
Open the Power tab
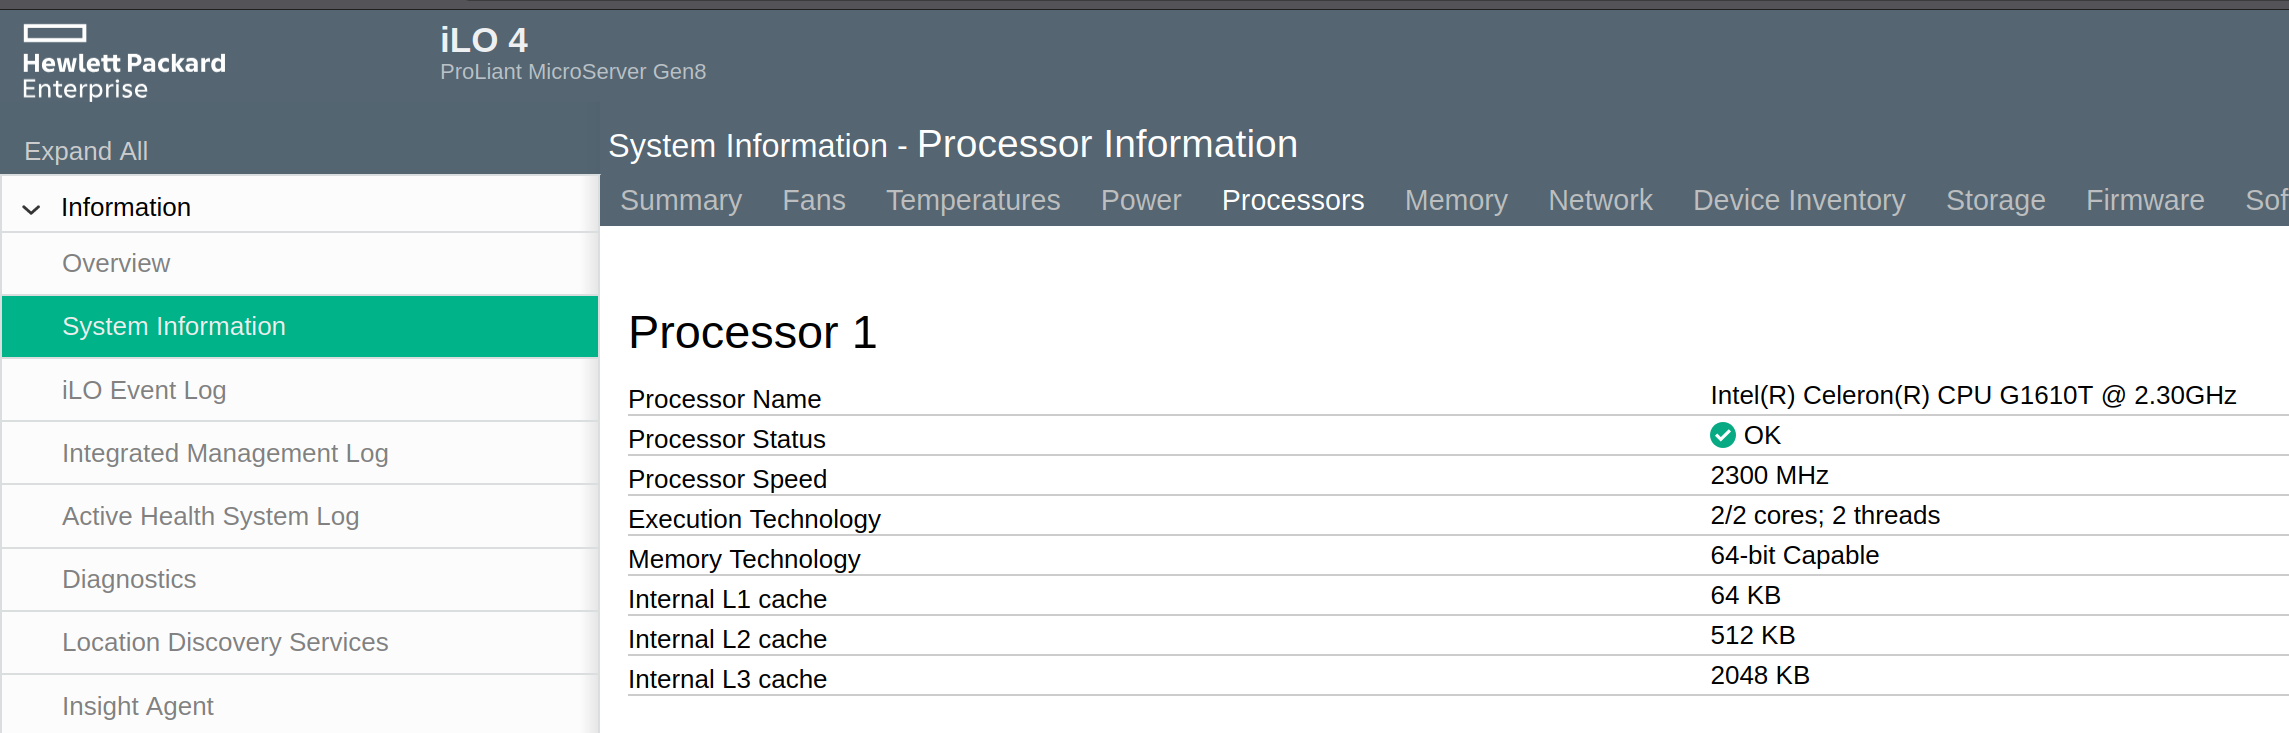[1141, 200]
